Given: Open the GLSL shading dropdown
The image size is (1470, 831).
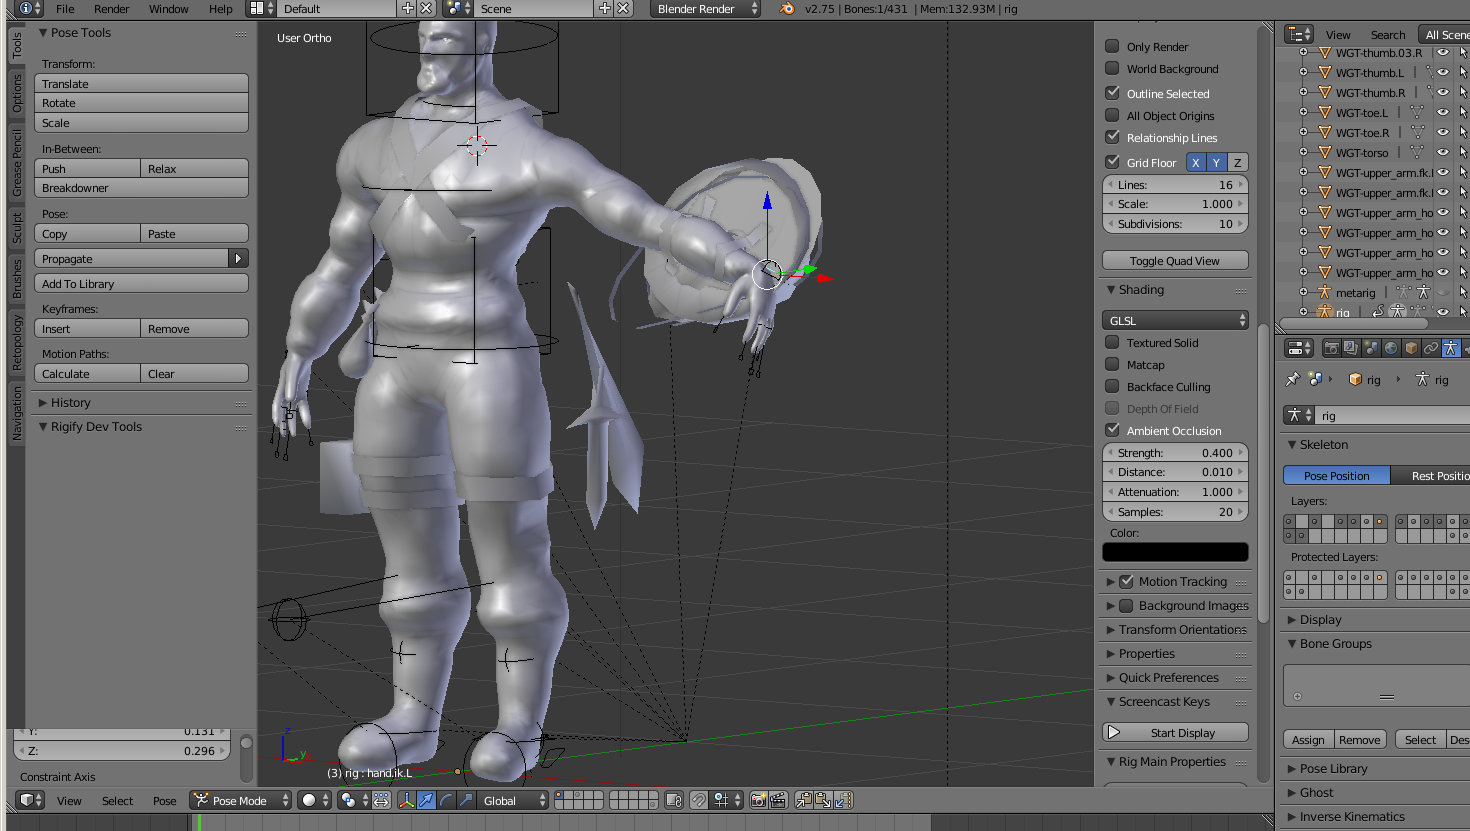Looking at the screenshot, I should coord(1175,320).
